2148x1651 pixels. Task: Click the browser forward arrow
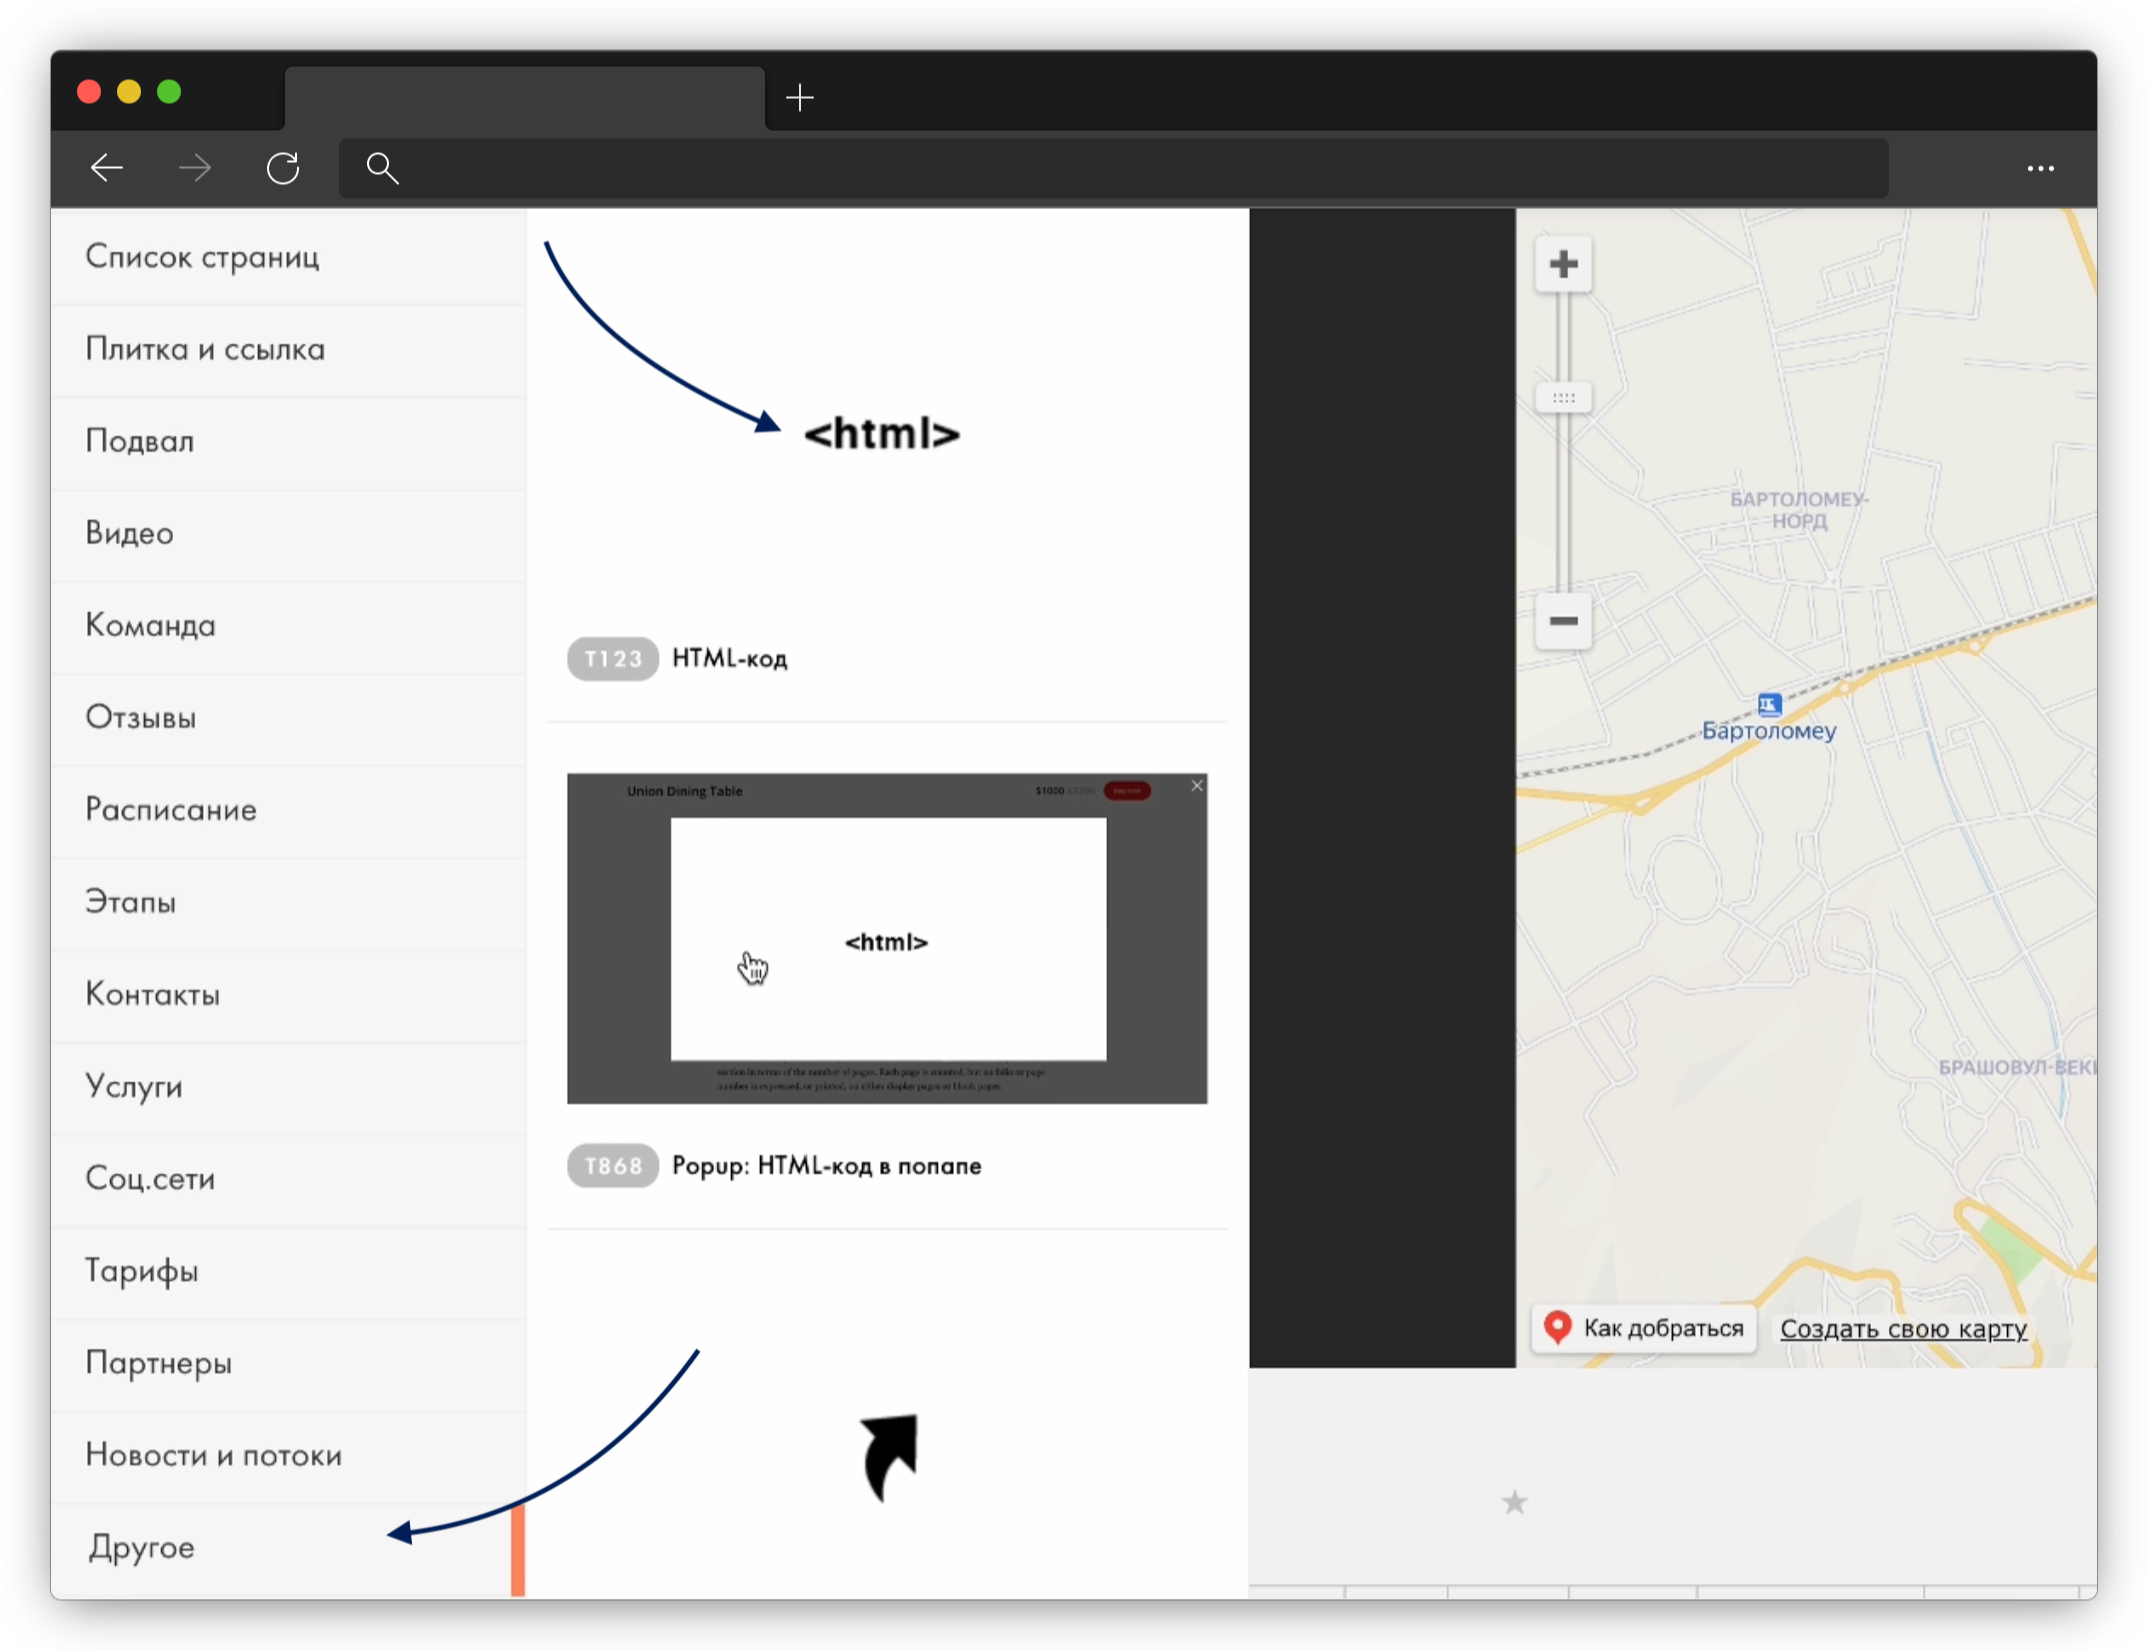click(195, 168)
